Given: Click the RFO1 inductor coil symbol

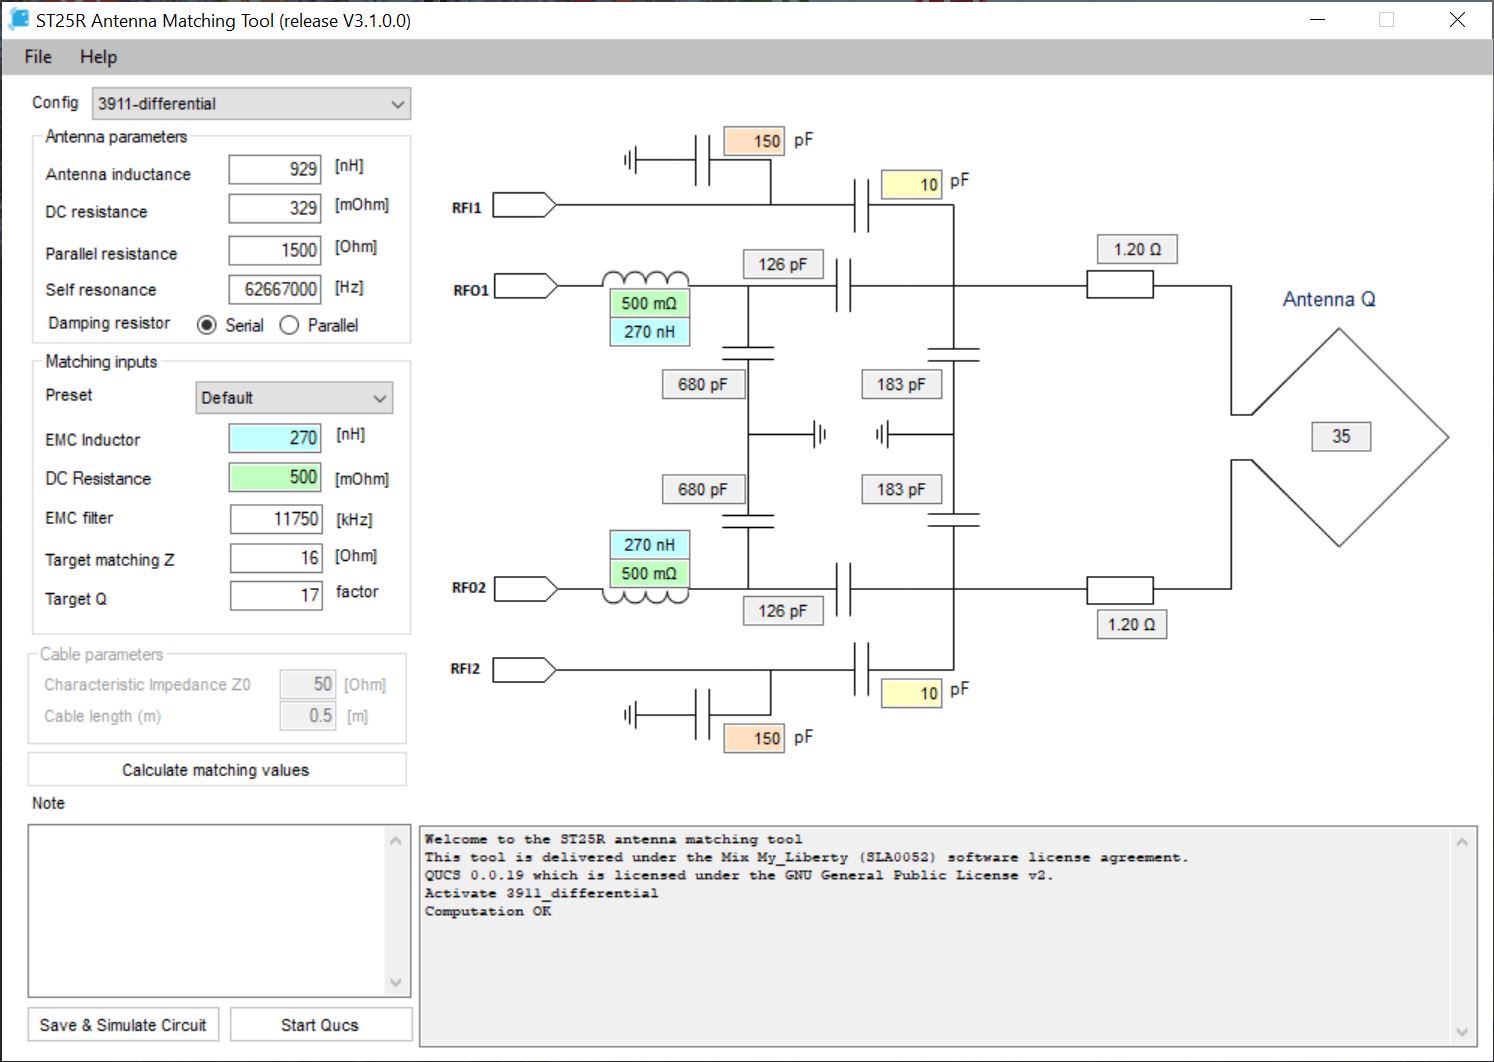Looking at the screenshot, I should point(645,279).
